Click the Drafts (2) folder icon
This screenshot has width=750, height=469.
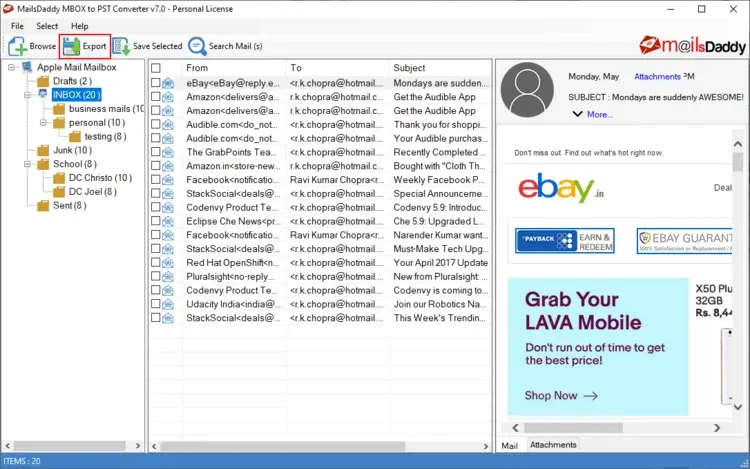pyautogui.click(x=44, y=81)
